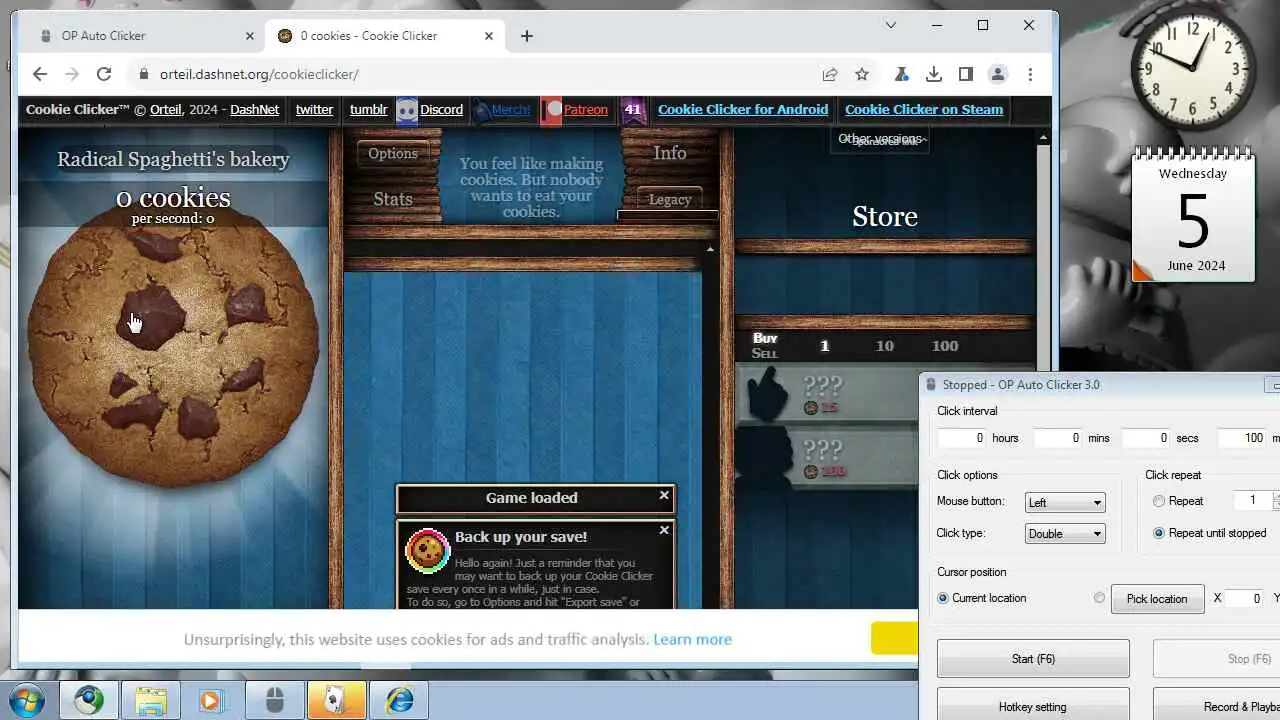Open the auto clicker mouse taskbar icon
The image size is (1280, 720).
[274, 700]
